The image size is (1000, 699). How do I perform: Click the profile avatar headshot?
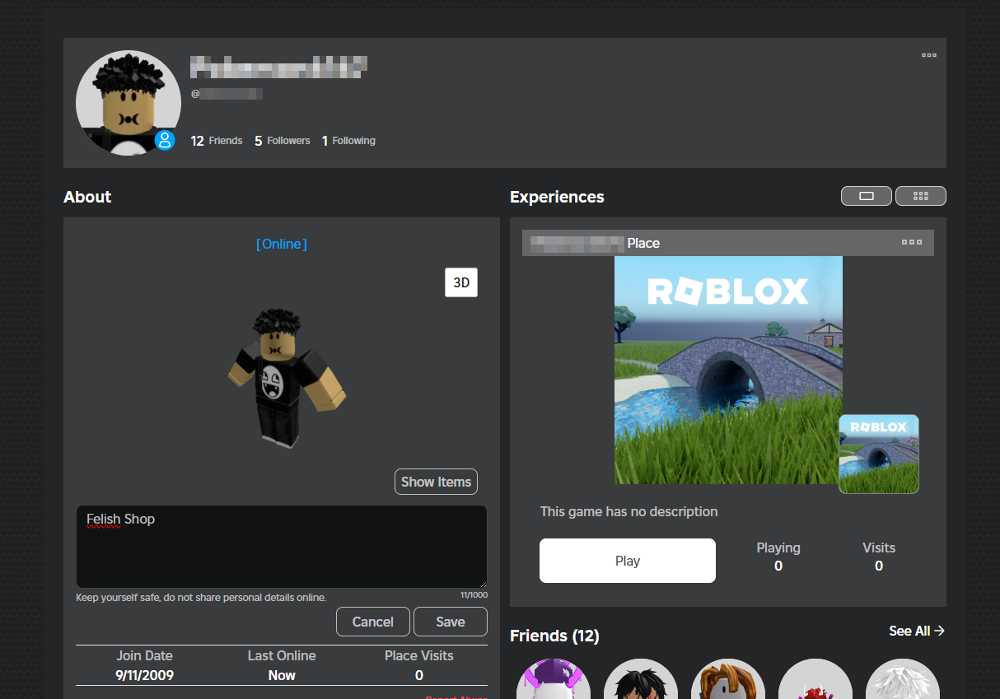pyautogui.click(x=128, y=103)
